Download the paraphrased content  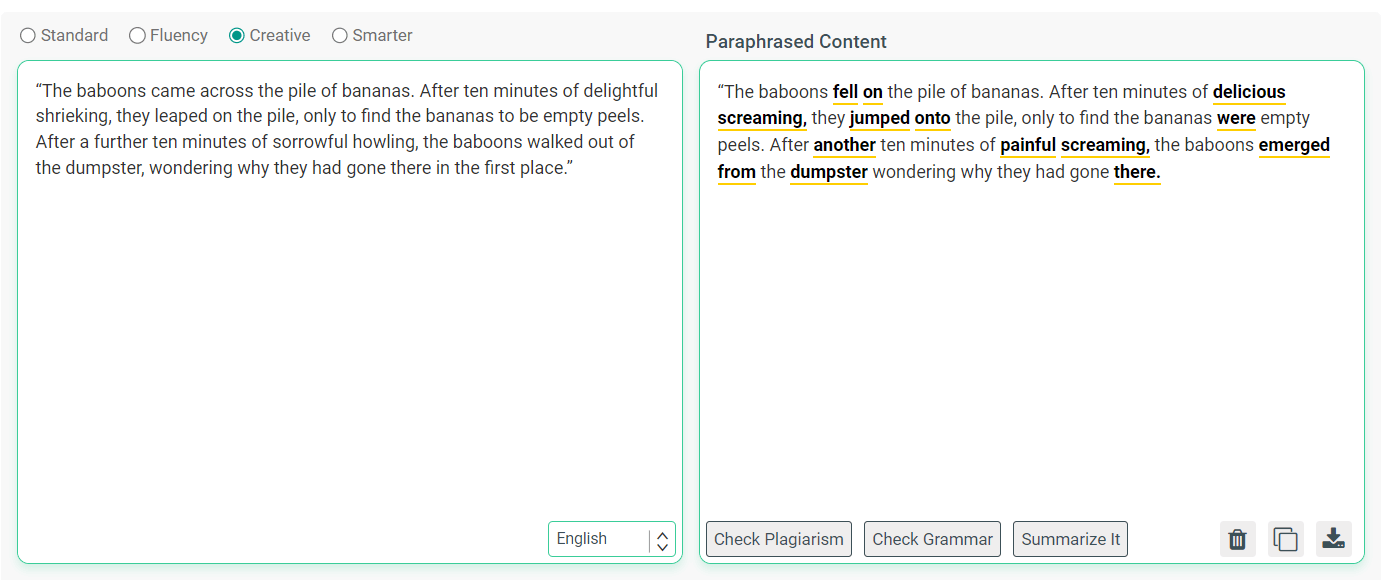click(1333, 539)
